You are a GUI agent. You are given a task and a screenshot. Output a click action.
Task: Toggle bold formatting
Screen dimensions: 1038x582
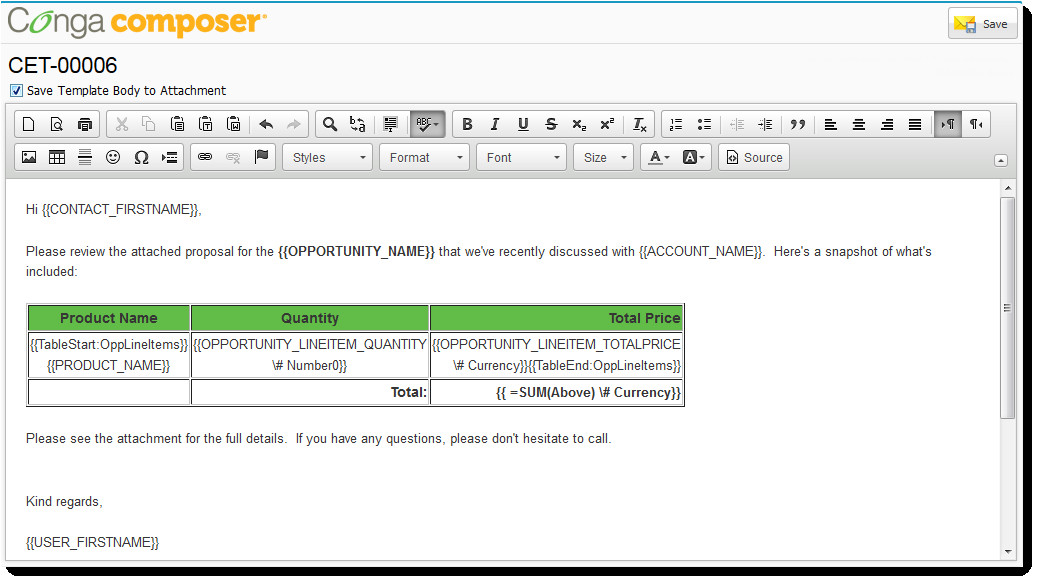pyautogui.click(x=467, y=125)
